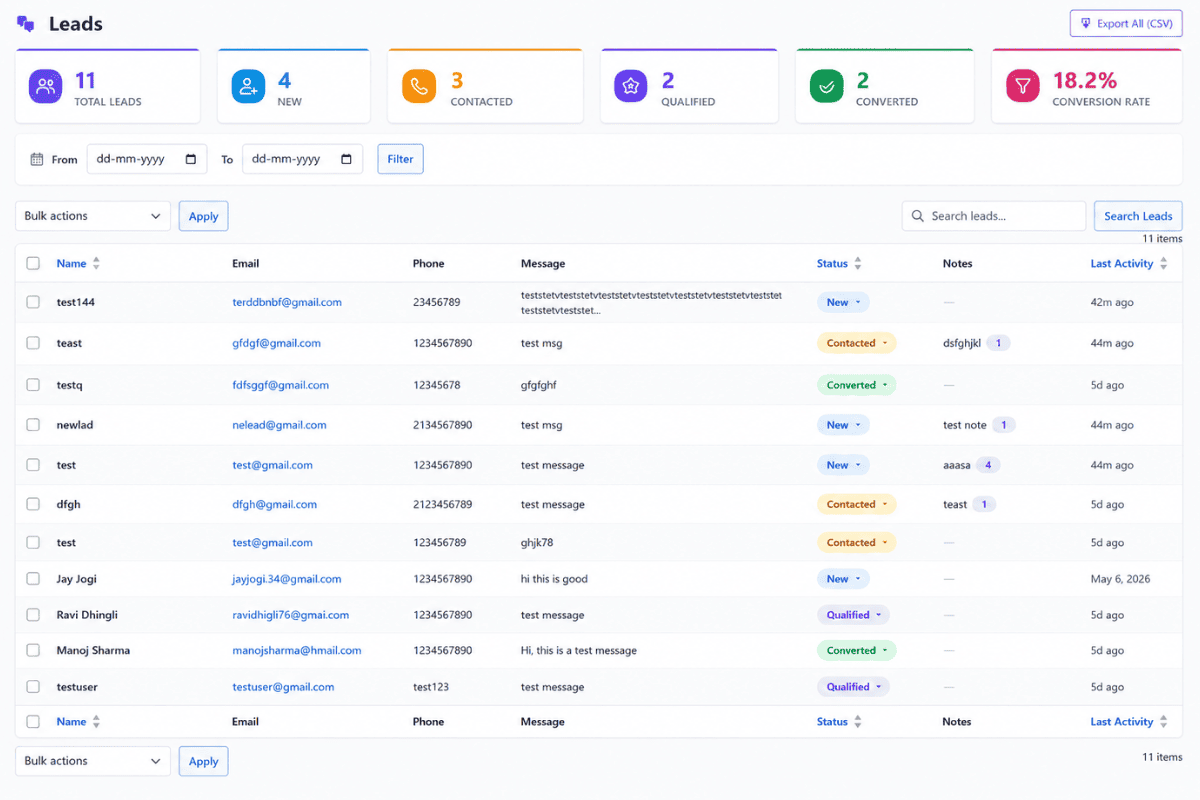This screenshot has height=800, width=1200.
Task: Sort by Name using header sort arrows
Action: (x=96, y=264)
